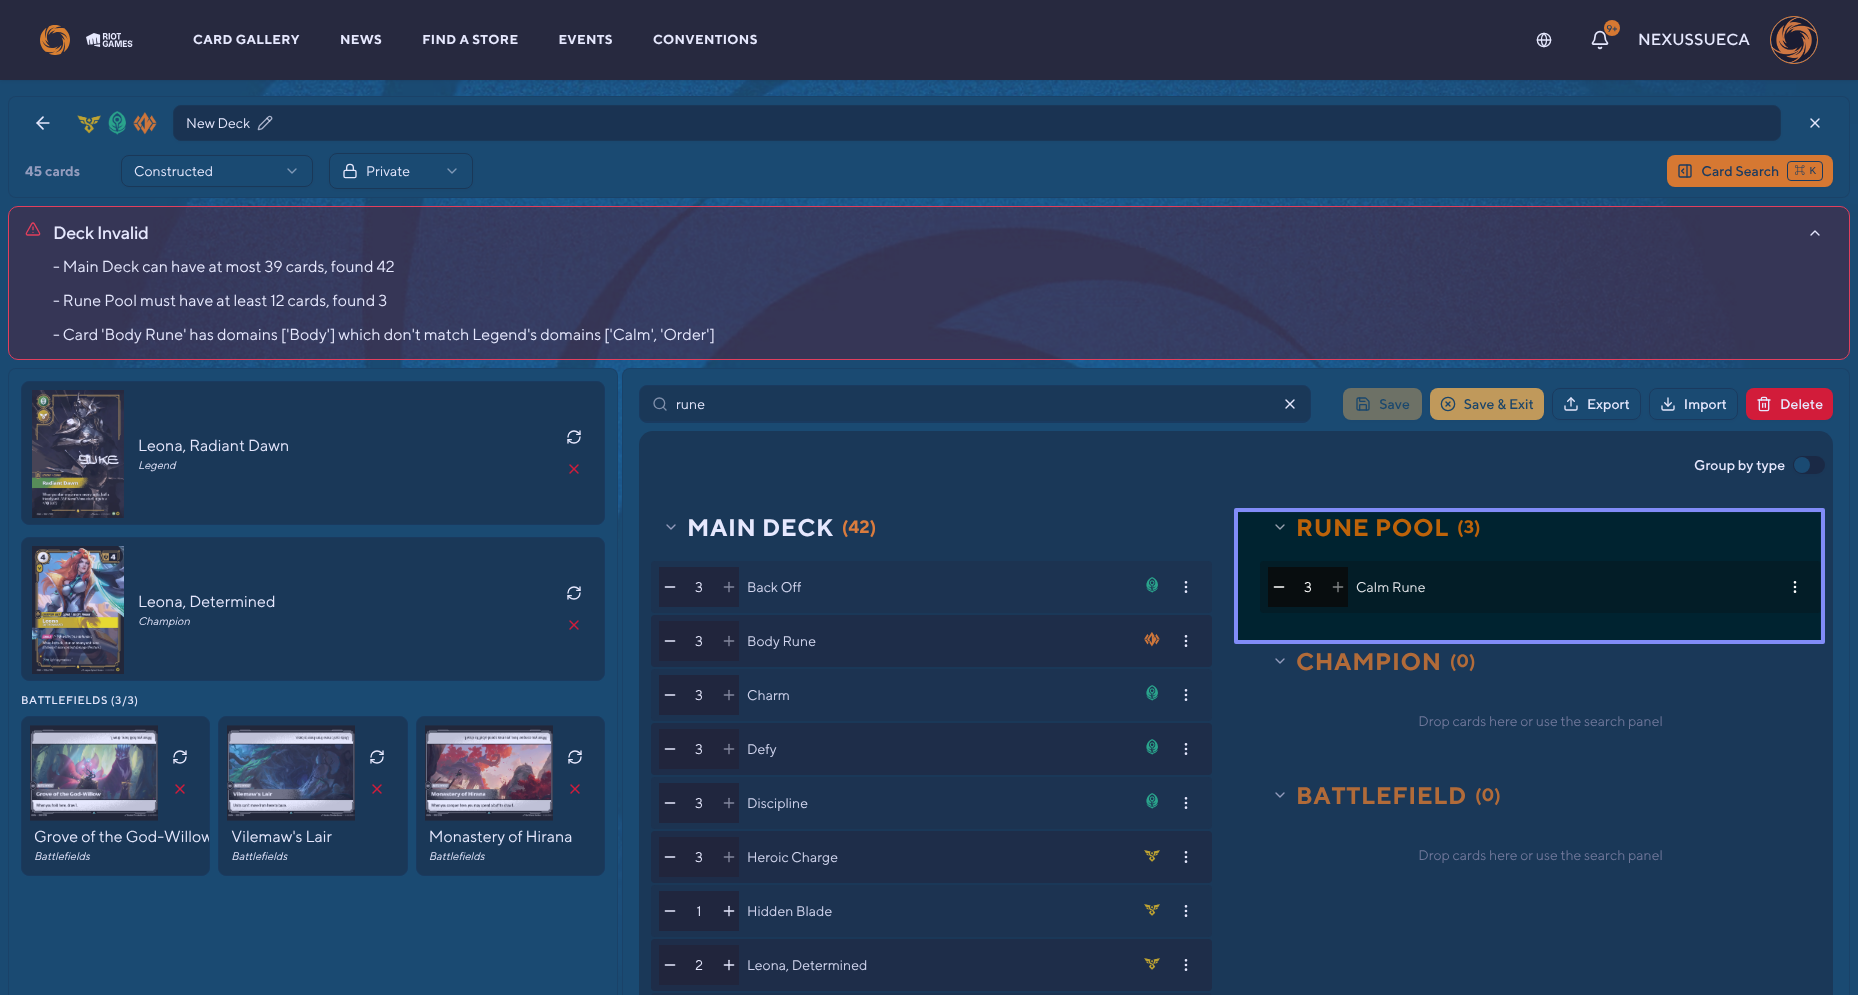Viewport: 1858px width, 995px height.
Task: Remove Grove of the God-Willow battlefield
Action: click(x=180, y=789)
